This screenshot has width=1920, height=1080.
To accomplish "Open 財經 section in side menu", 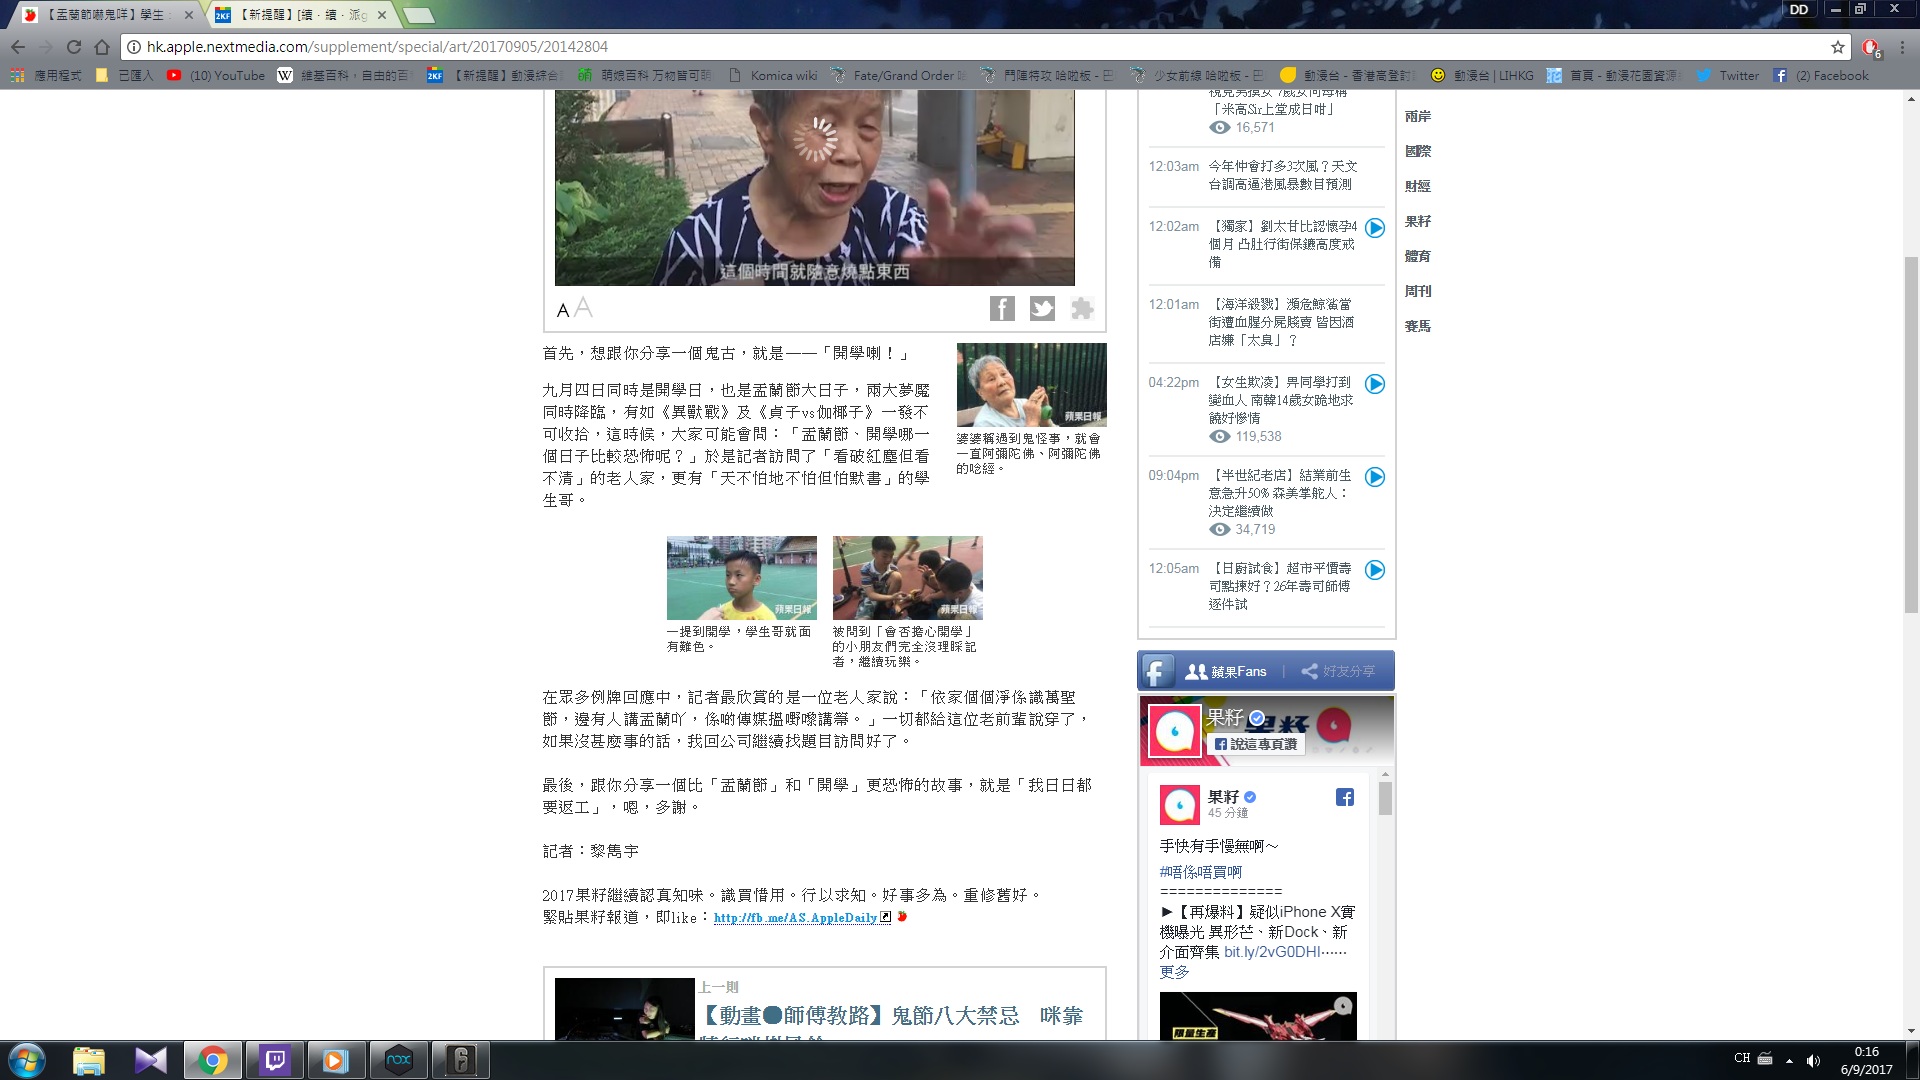I will (1417, 186).
